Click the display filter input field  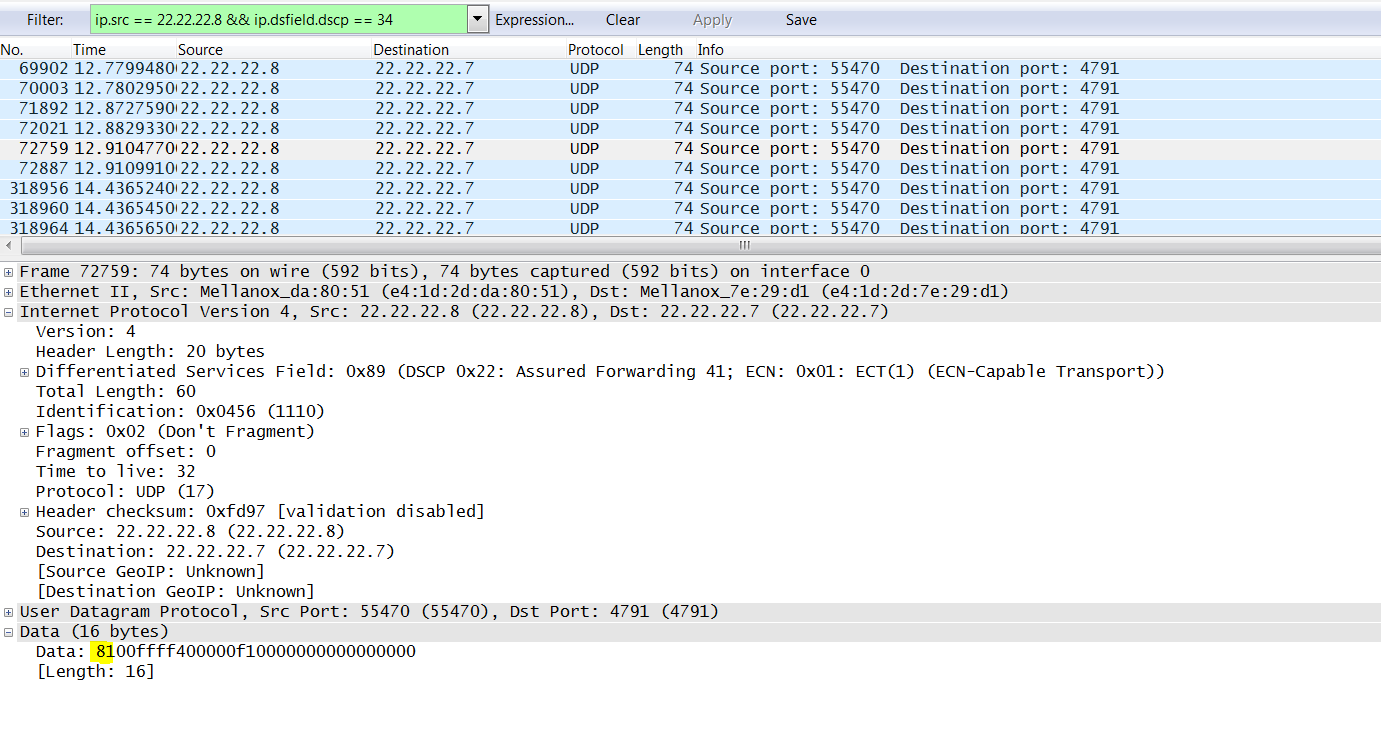tap(278, 19)
